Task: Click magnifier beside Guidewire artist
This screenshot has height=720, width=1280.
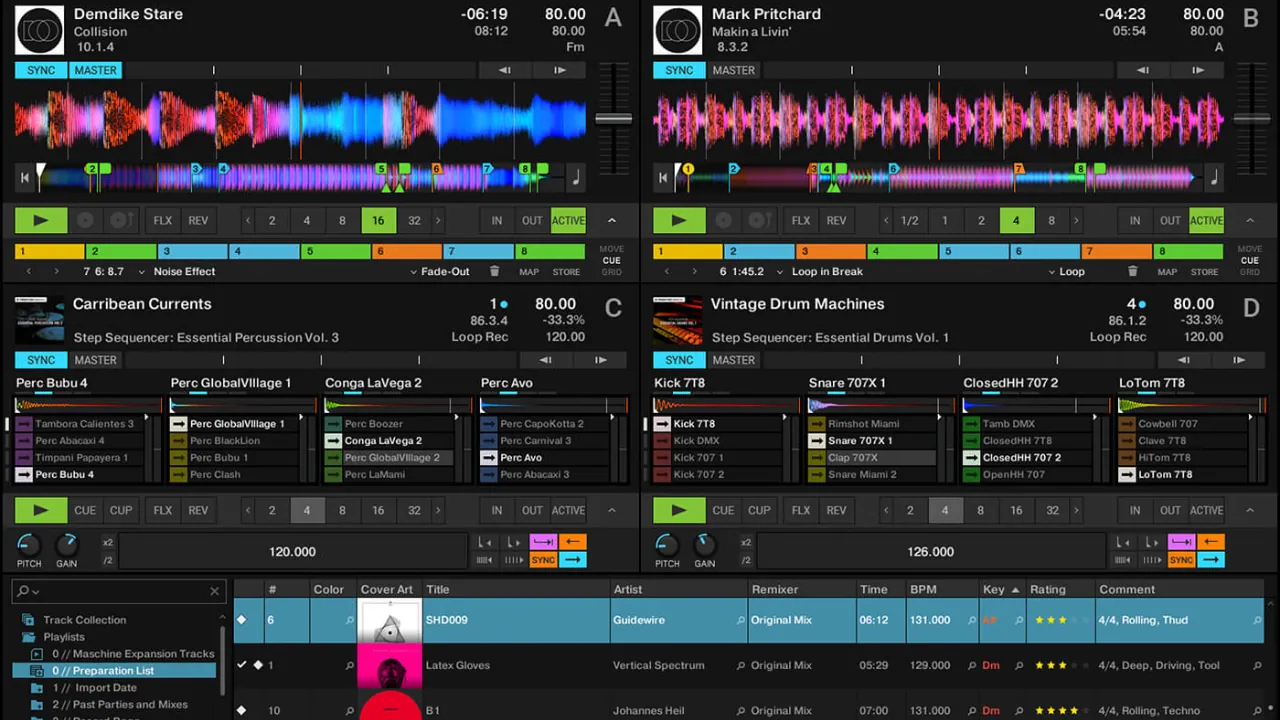Action: pos(741,620)
